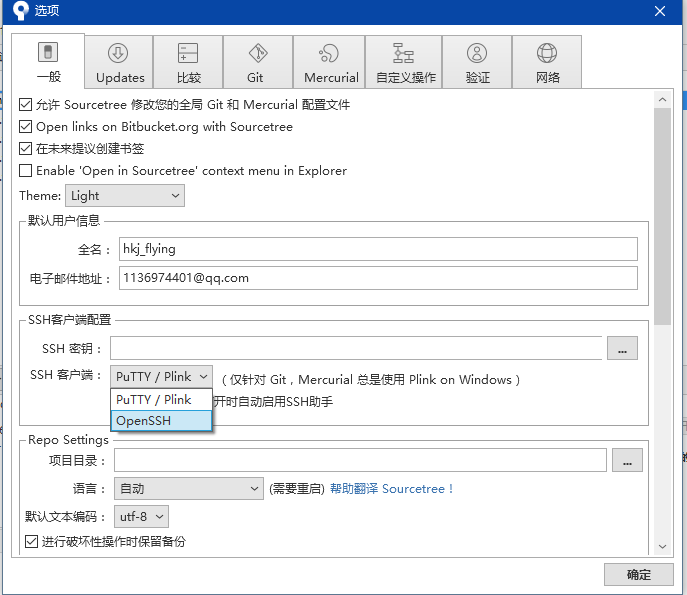Click the scrollbar up arrow
Viewport: 687px width, 595px height.
[x=662, y=100]
